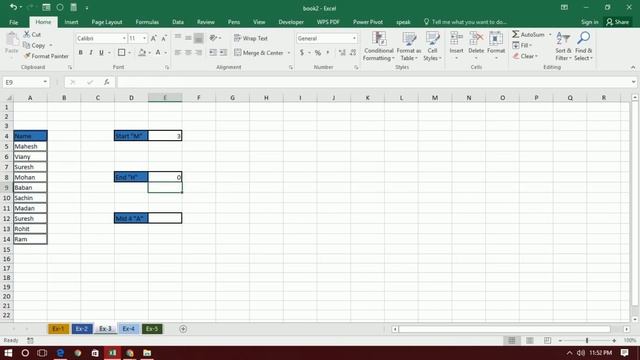
Task: Apply the Fill Color bucket
Action: pos(142,53)
